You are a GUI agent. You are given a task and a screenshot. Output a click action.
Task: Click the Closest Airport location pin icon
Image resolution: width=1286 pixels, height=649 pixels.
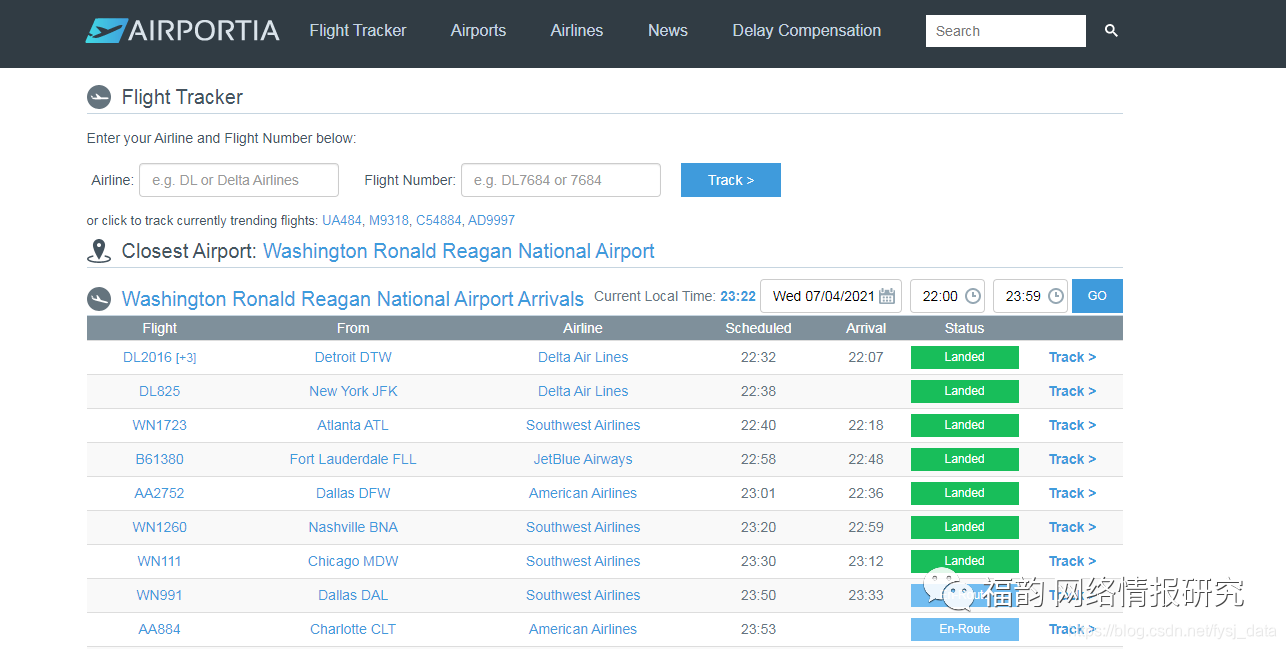click(x=99, y=251)
